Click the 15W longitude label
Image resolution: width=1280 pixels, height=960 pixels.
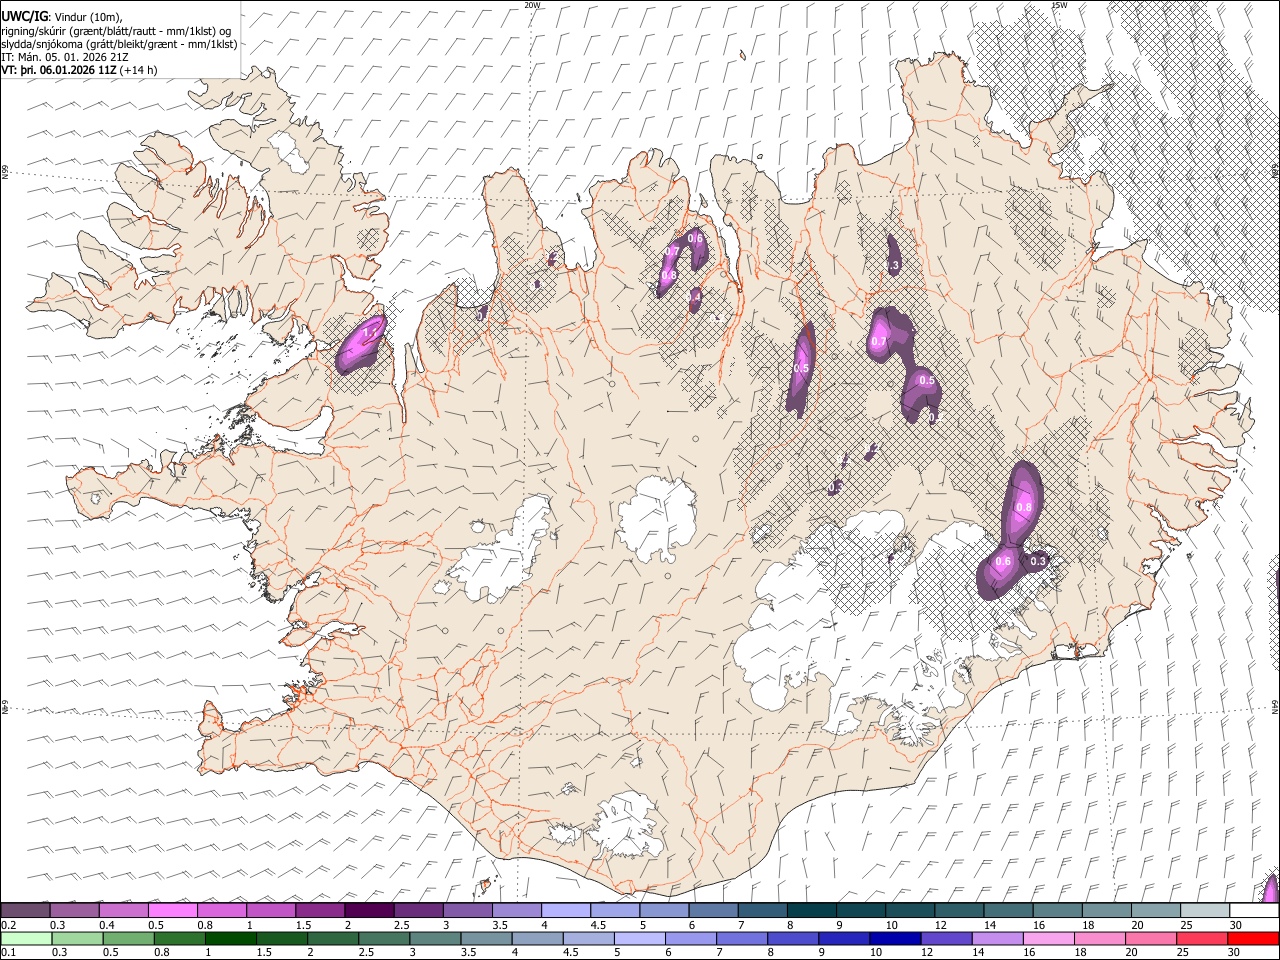(x=1059, y=4)
